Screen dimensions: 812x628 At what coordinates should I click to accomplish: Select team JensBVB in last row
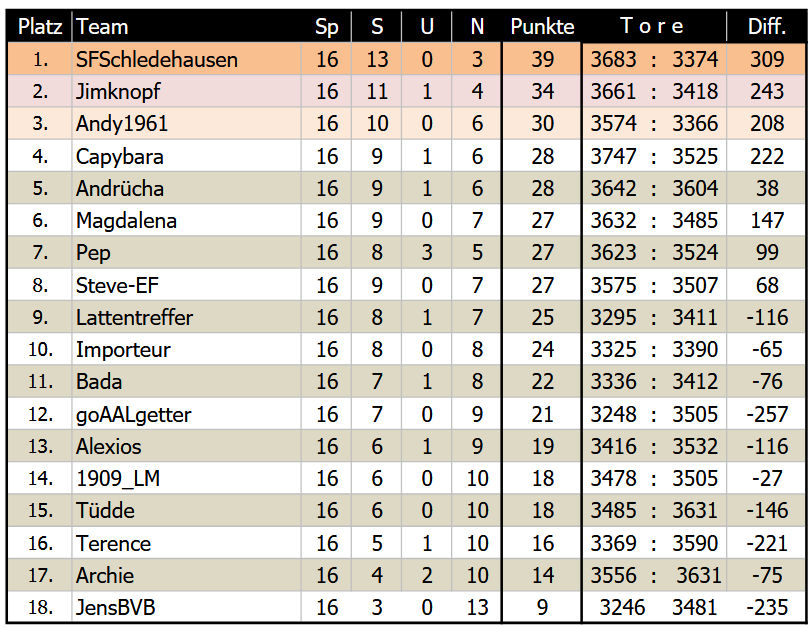click(116, 608)
